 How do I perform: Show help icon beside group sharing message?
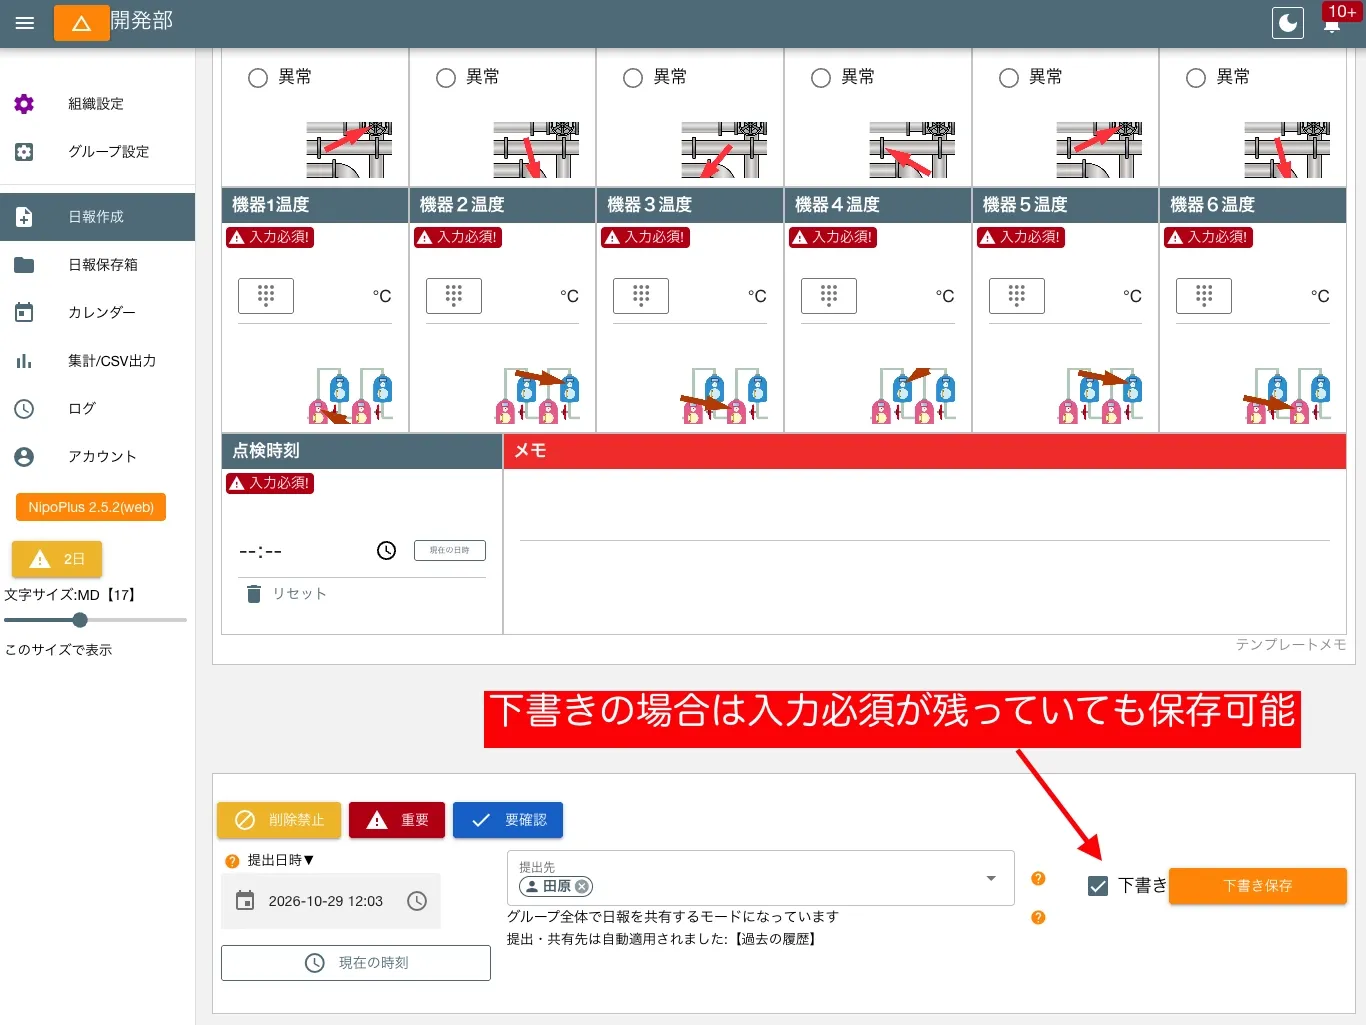1038,917
